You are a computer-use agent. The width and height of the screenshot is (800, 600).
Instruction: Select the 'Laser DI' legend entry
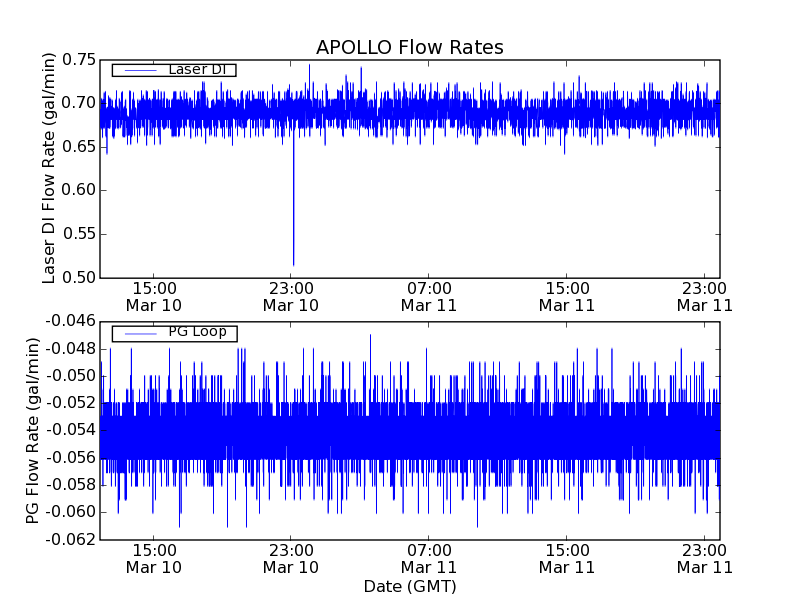197,70
